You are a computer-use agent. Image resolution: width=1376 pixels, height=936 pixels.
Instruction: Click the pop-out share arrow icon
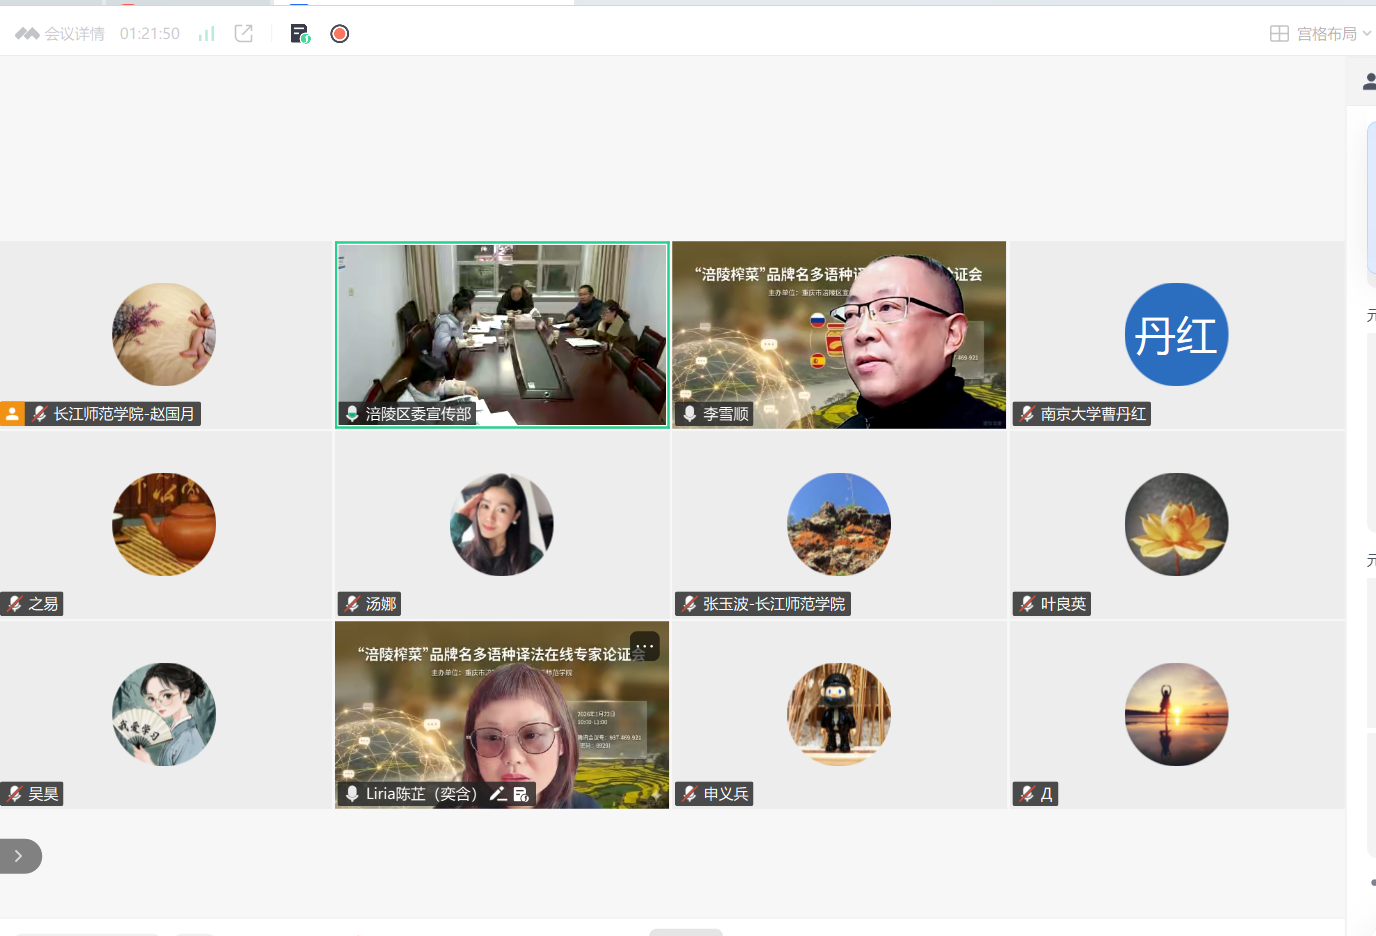click(x=243, y=34)
